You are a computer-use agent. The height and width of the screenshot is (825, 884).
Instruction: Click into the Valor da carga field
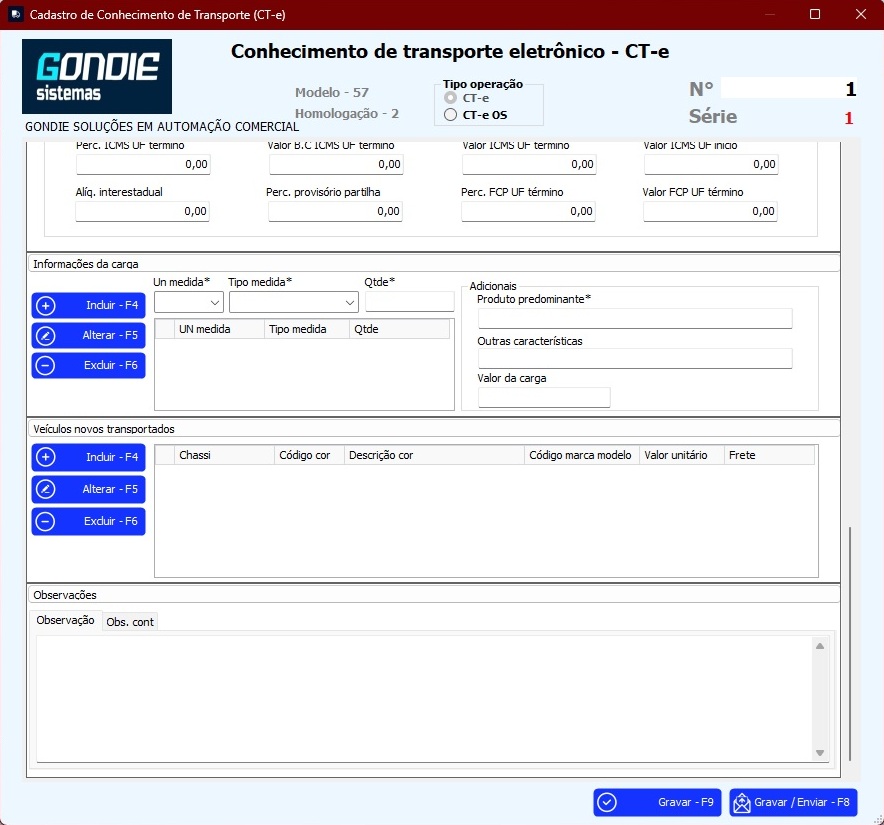[544, 398]
